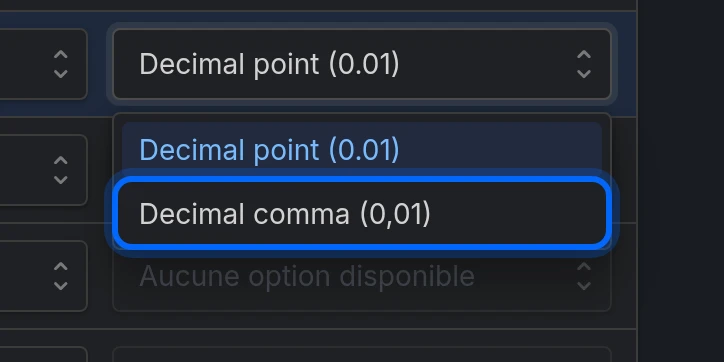Click chevron of left dropdown beside option list
This screenshot has height=362, width=724.
(60, 170)
